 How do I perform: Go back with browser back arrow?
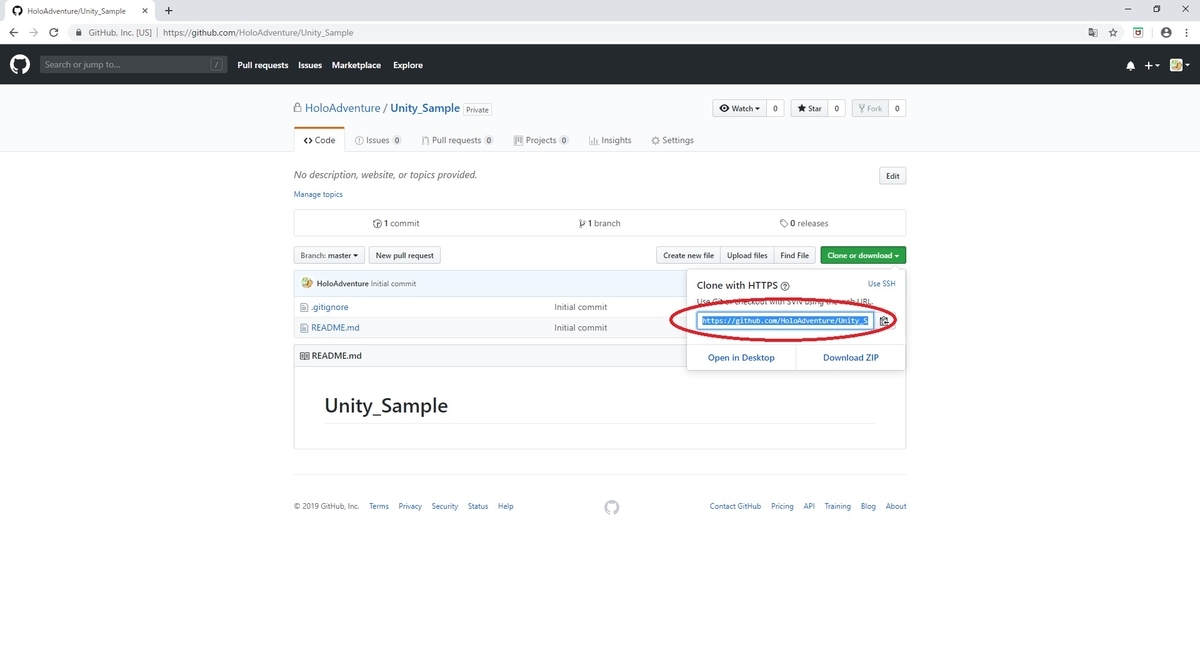[13, 32]
